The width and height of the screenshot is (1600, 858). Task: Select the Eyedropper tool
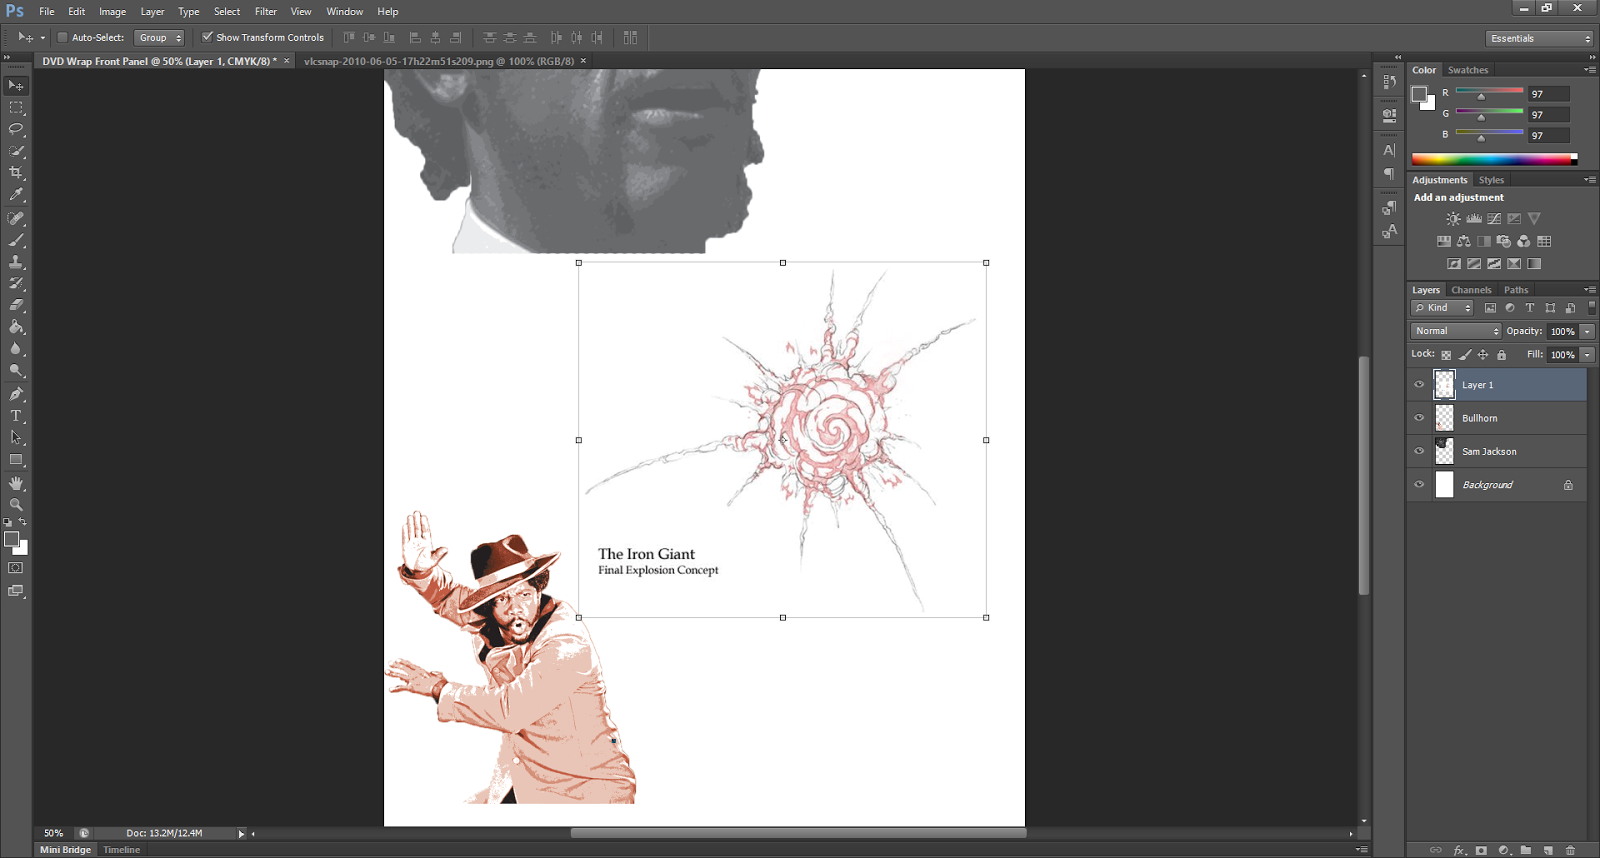click(16, 195)
